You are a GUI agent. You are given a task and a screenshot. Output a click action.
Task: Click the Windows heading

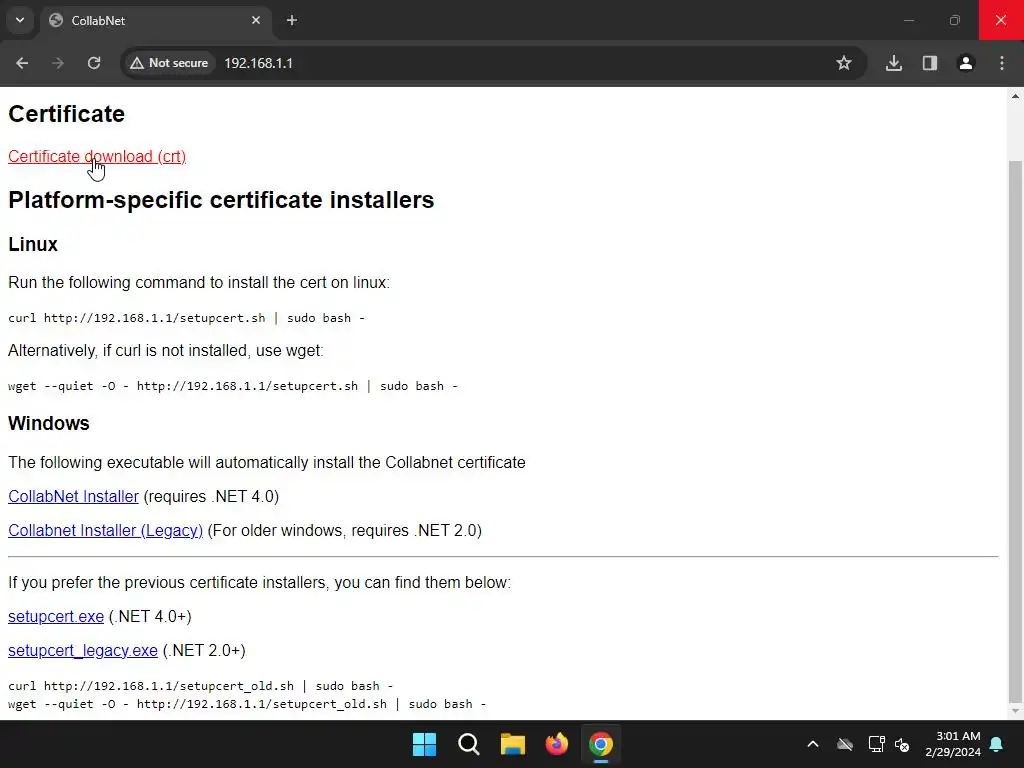(48, 423)
